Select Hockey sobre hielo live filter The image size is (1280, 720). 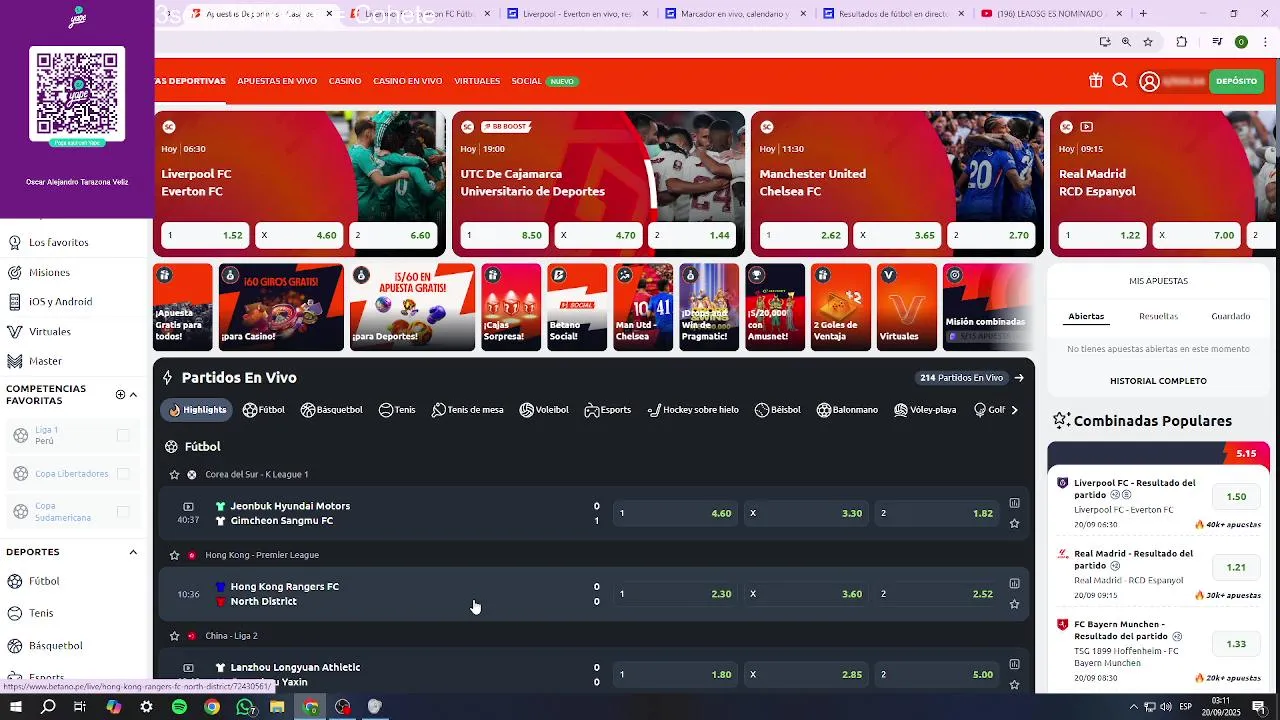pos(693,410)
